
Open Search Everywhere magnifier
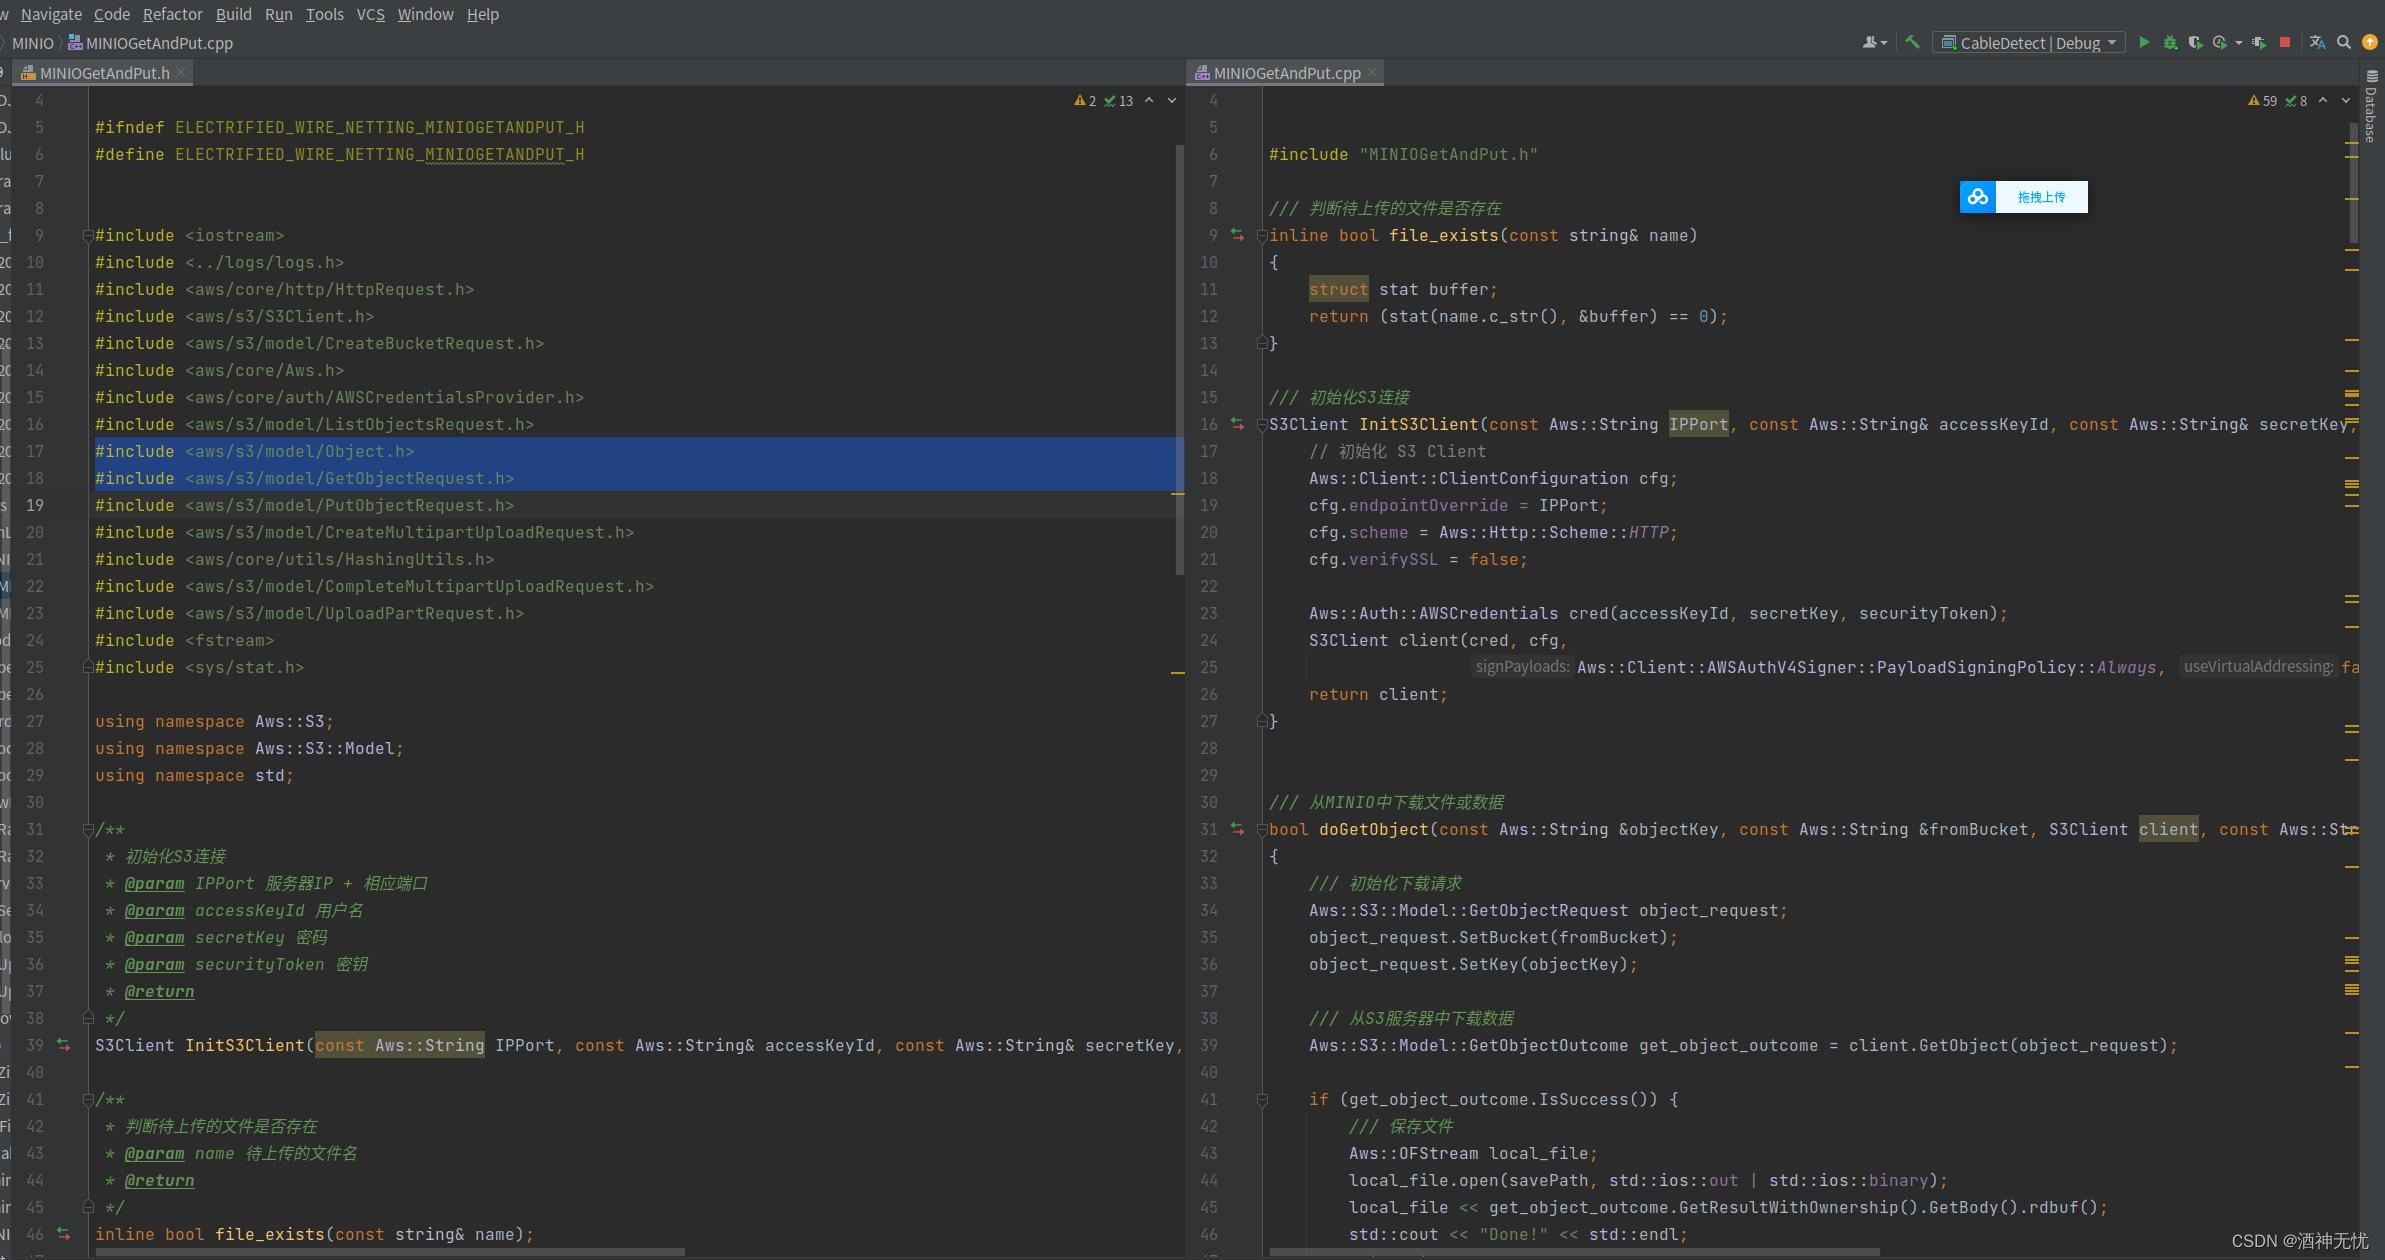click(2343, 43)
